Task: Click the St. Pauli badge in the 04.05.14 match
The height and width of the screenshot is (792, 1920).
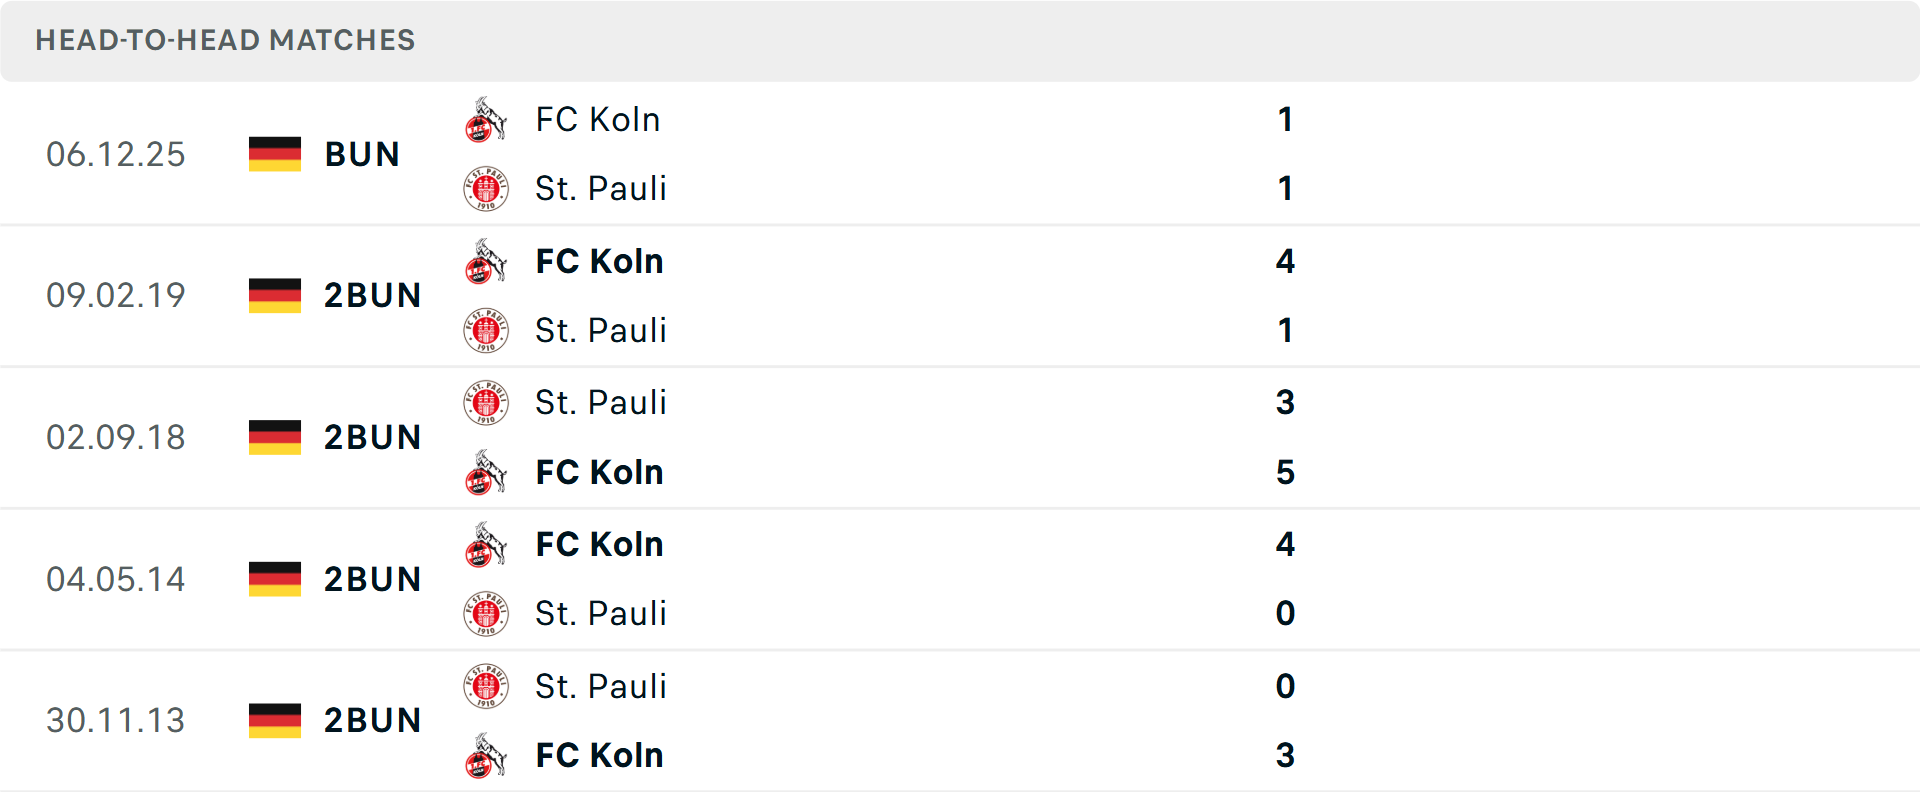Action: [x=486, y=614]
